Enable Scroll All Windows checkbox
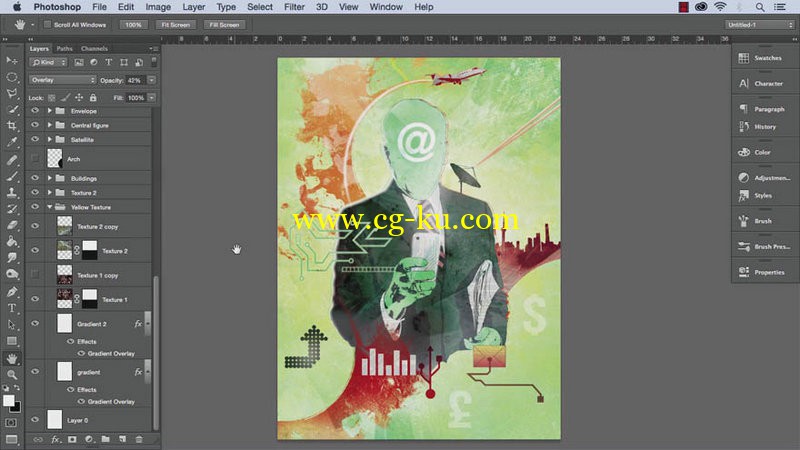 point(47,24)
